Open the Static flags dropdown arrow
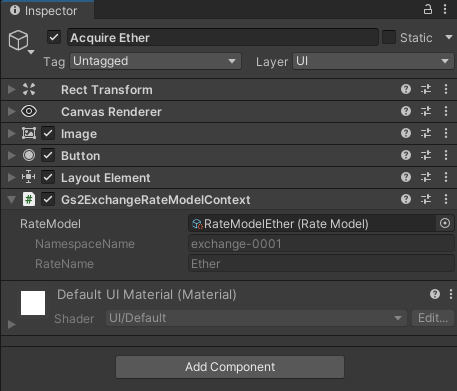This screenshot has height=391, width=457. [x=449, y=37]
